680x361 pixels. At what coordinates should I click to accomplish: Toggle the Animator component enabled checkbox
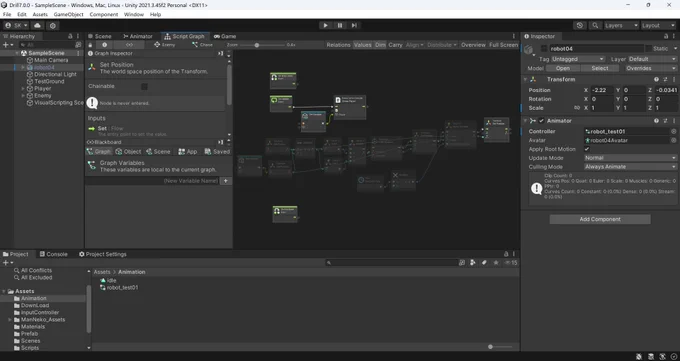[541, 121]
